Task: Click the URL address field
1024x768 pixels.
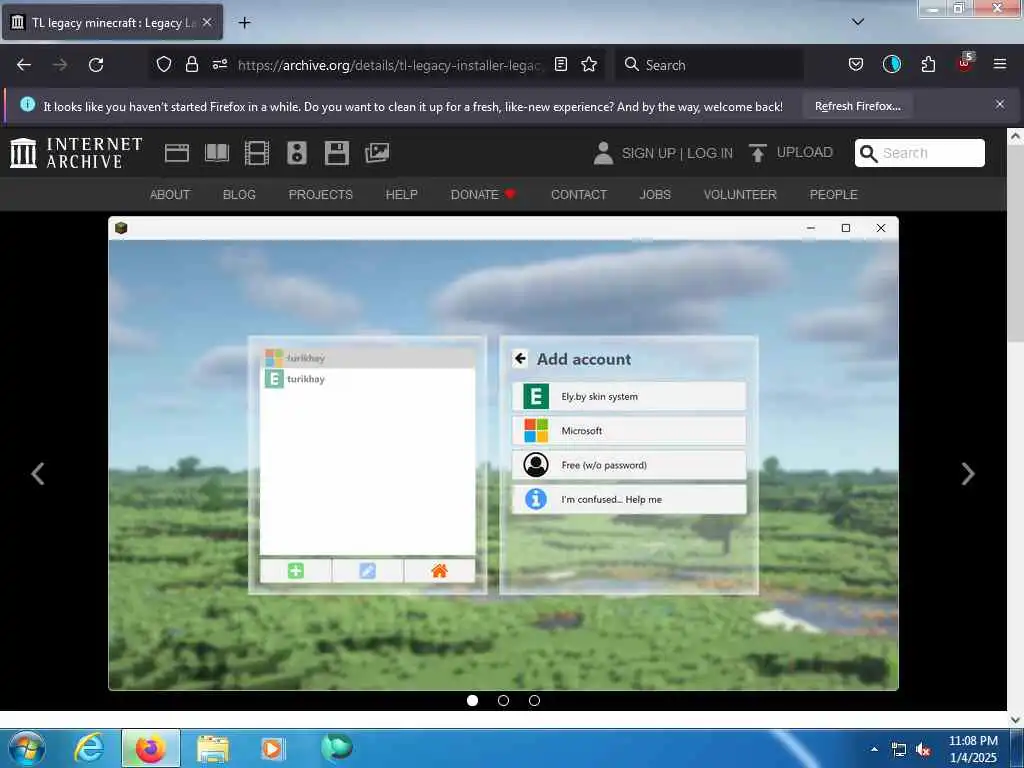Action: (390, 65)
